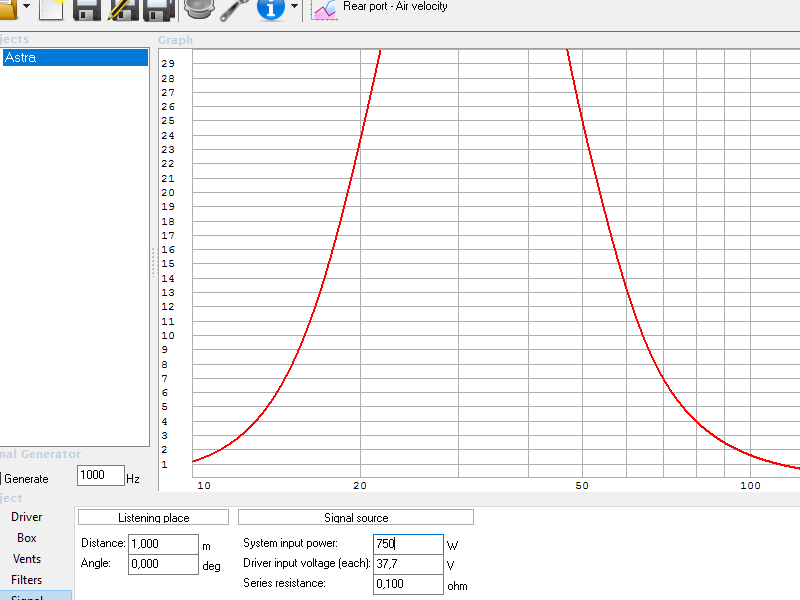Click the Save As pencil-floppy icon

point(122,8)
